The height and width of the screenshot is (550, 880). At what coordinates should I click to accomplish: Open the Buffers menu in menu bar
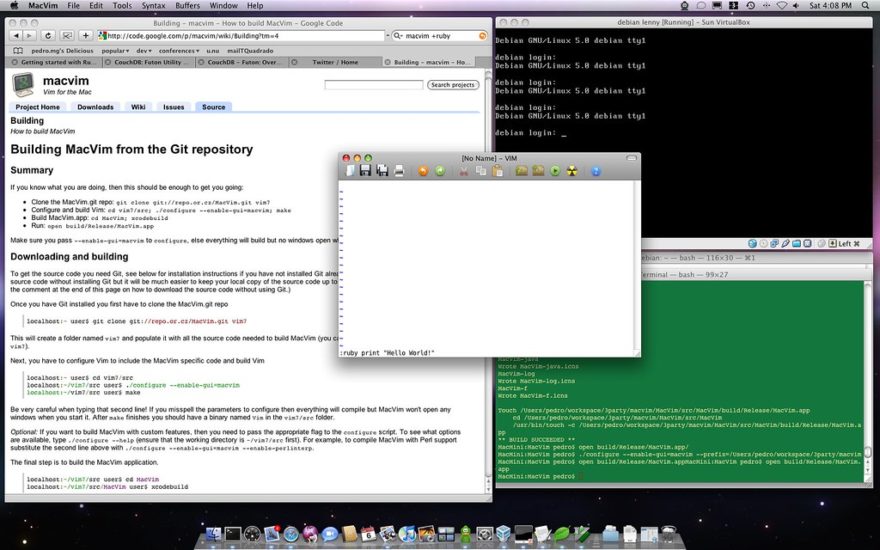point(187,6)
